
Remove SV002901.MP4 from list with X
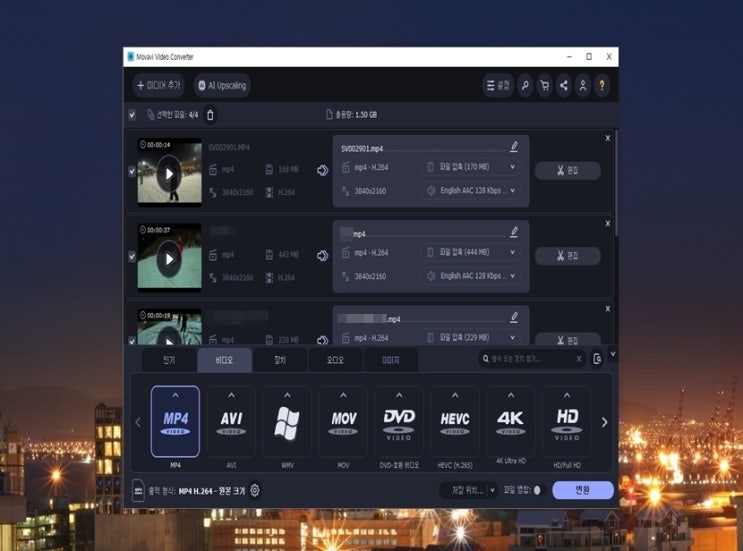[608, 138]
